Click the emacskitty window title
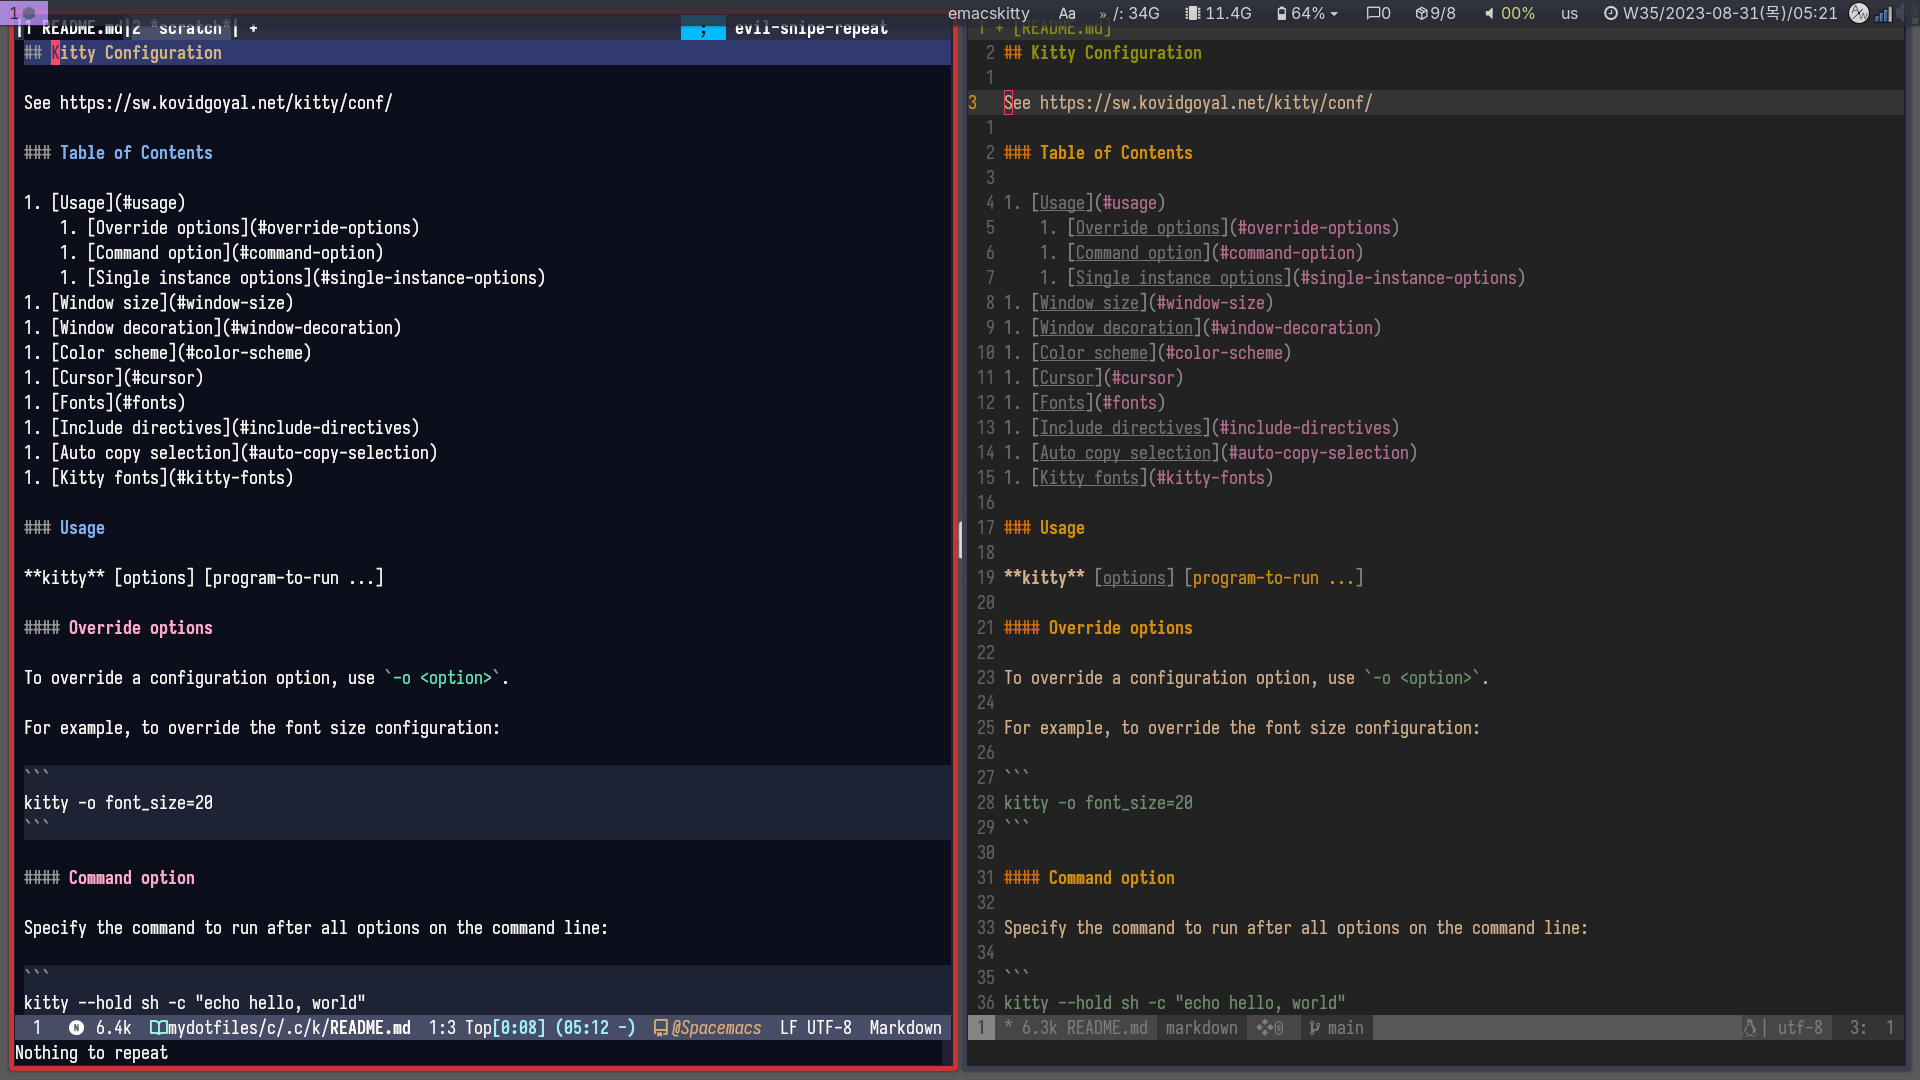This screenshot has height=1080, width=1920. pyautogui.click(x=988, y=13)
